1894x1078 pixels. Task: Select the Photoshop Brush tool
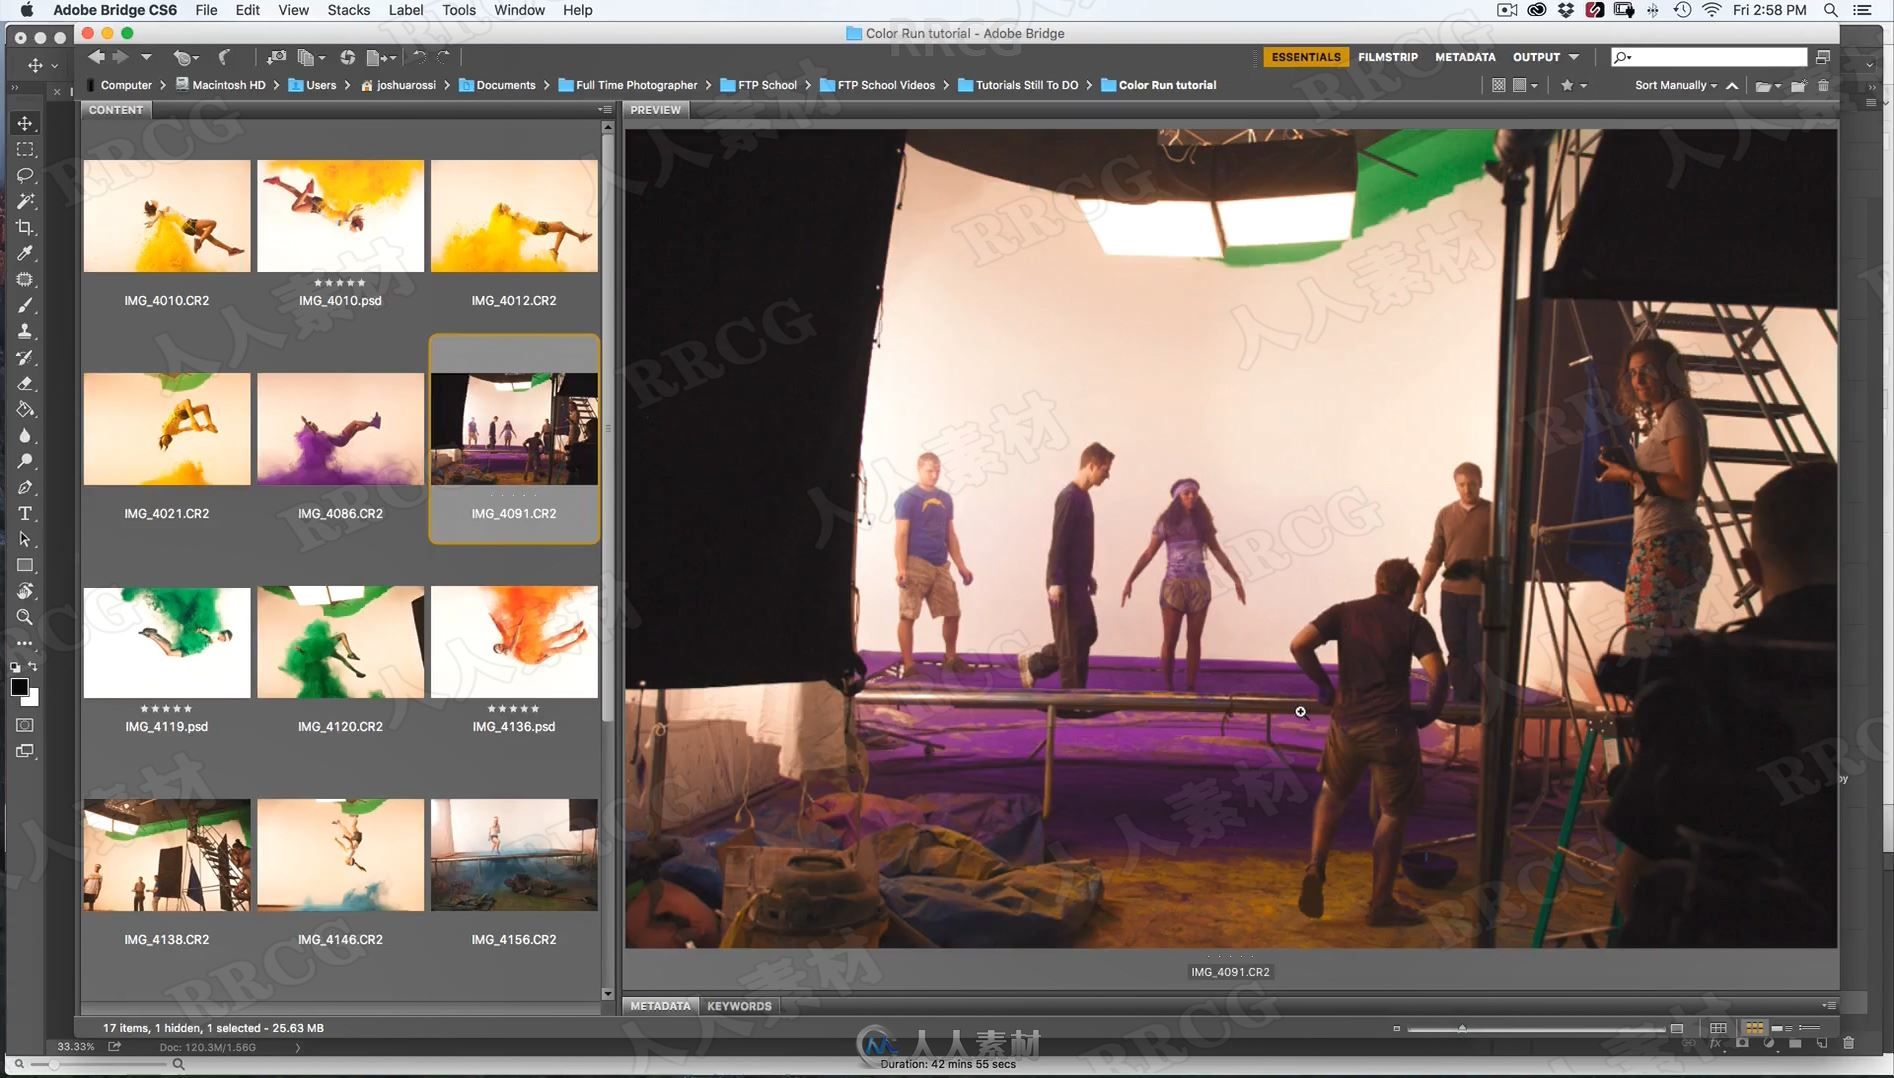click(x=25, y=305)
